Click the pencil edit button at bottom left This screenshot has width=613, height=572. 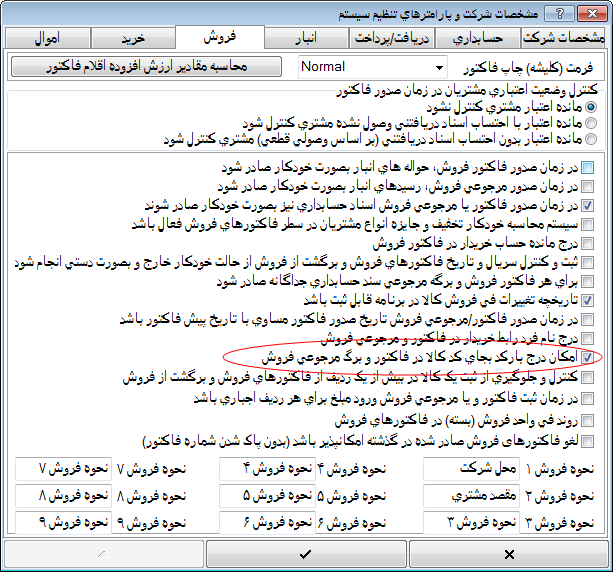tap(103, 553)
